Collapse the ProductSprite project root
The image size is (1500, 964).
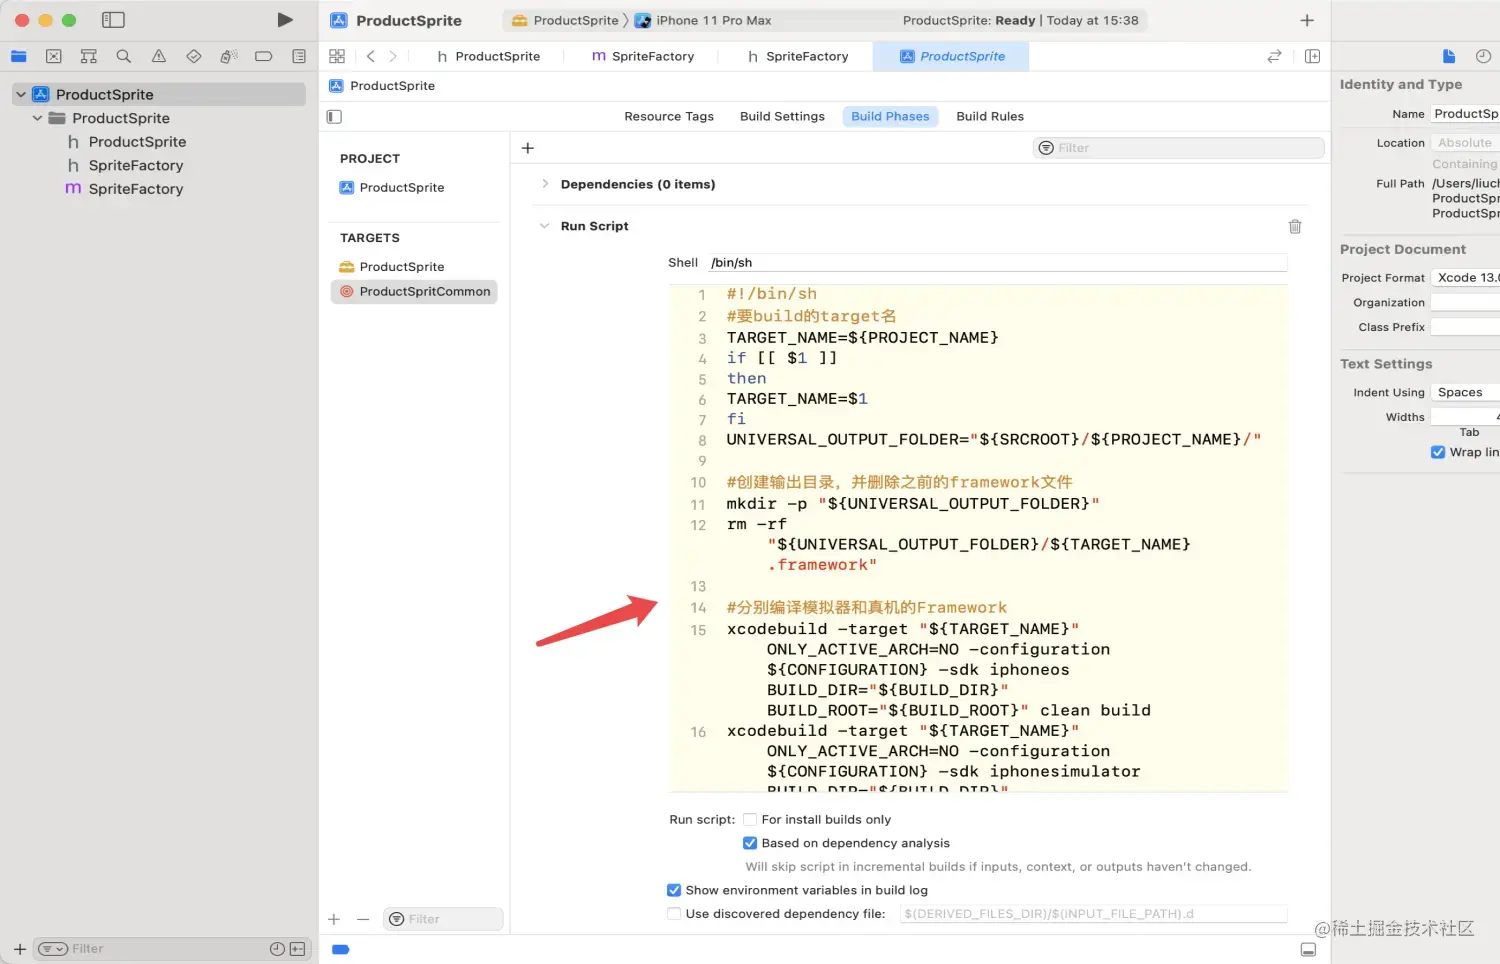point(21,94)
